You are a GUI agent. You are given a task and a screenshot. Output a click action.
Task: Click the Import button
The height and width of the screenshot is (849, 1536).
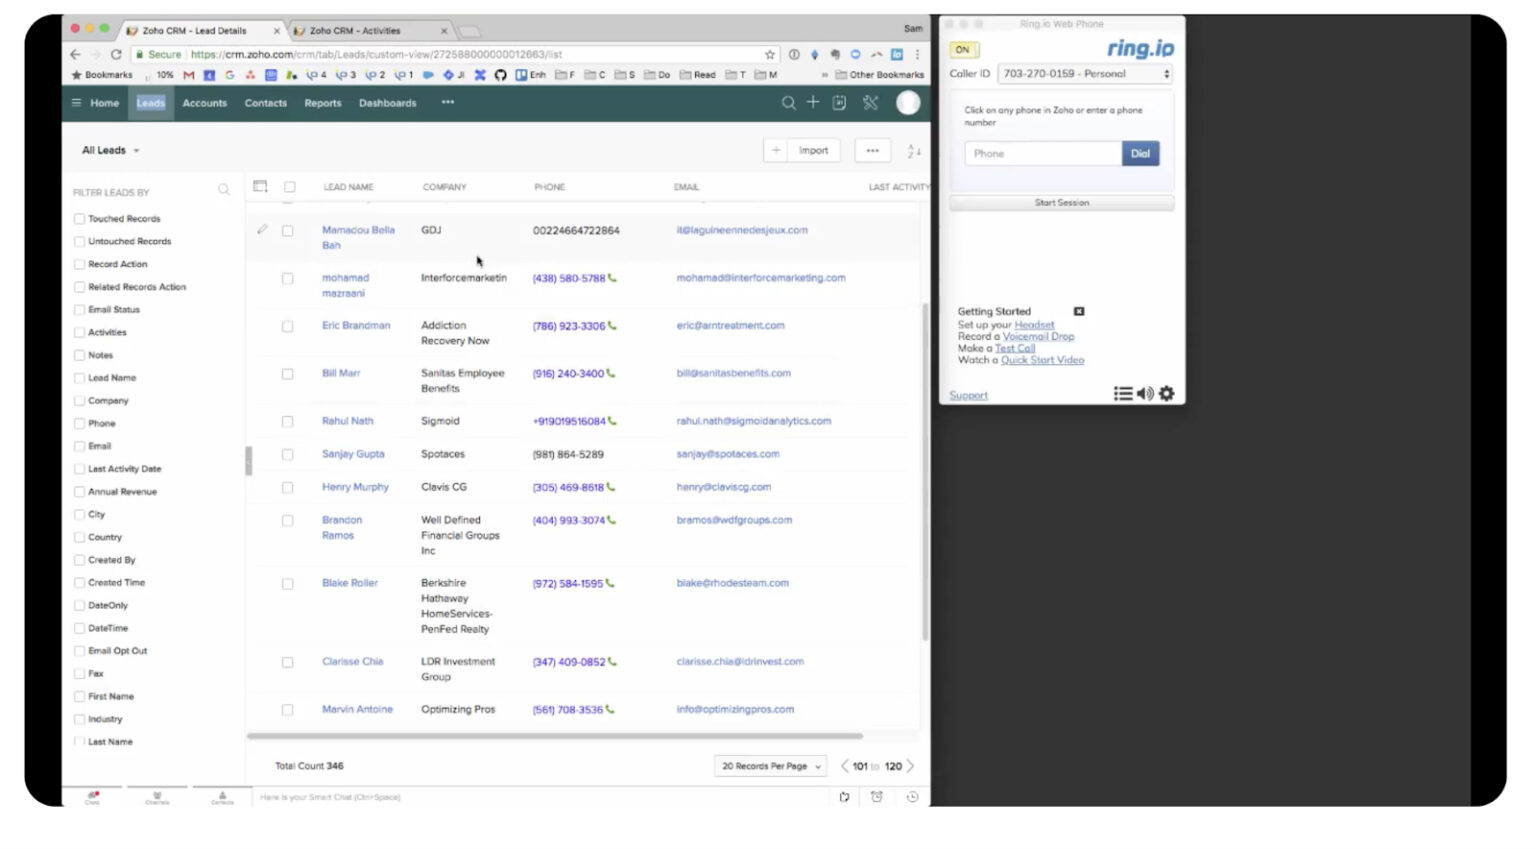pos(813,150)
